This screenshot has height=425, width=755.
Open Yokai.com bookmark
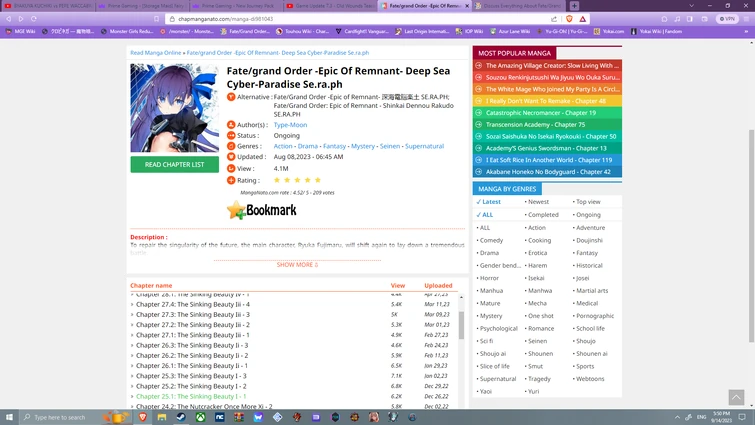click(x=609, y=31)
